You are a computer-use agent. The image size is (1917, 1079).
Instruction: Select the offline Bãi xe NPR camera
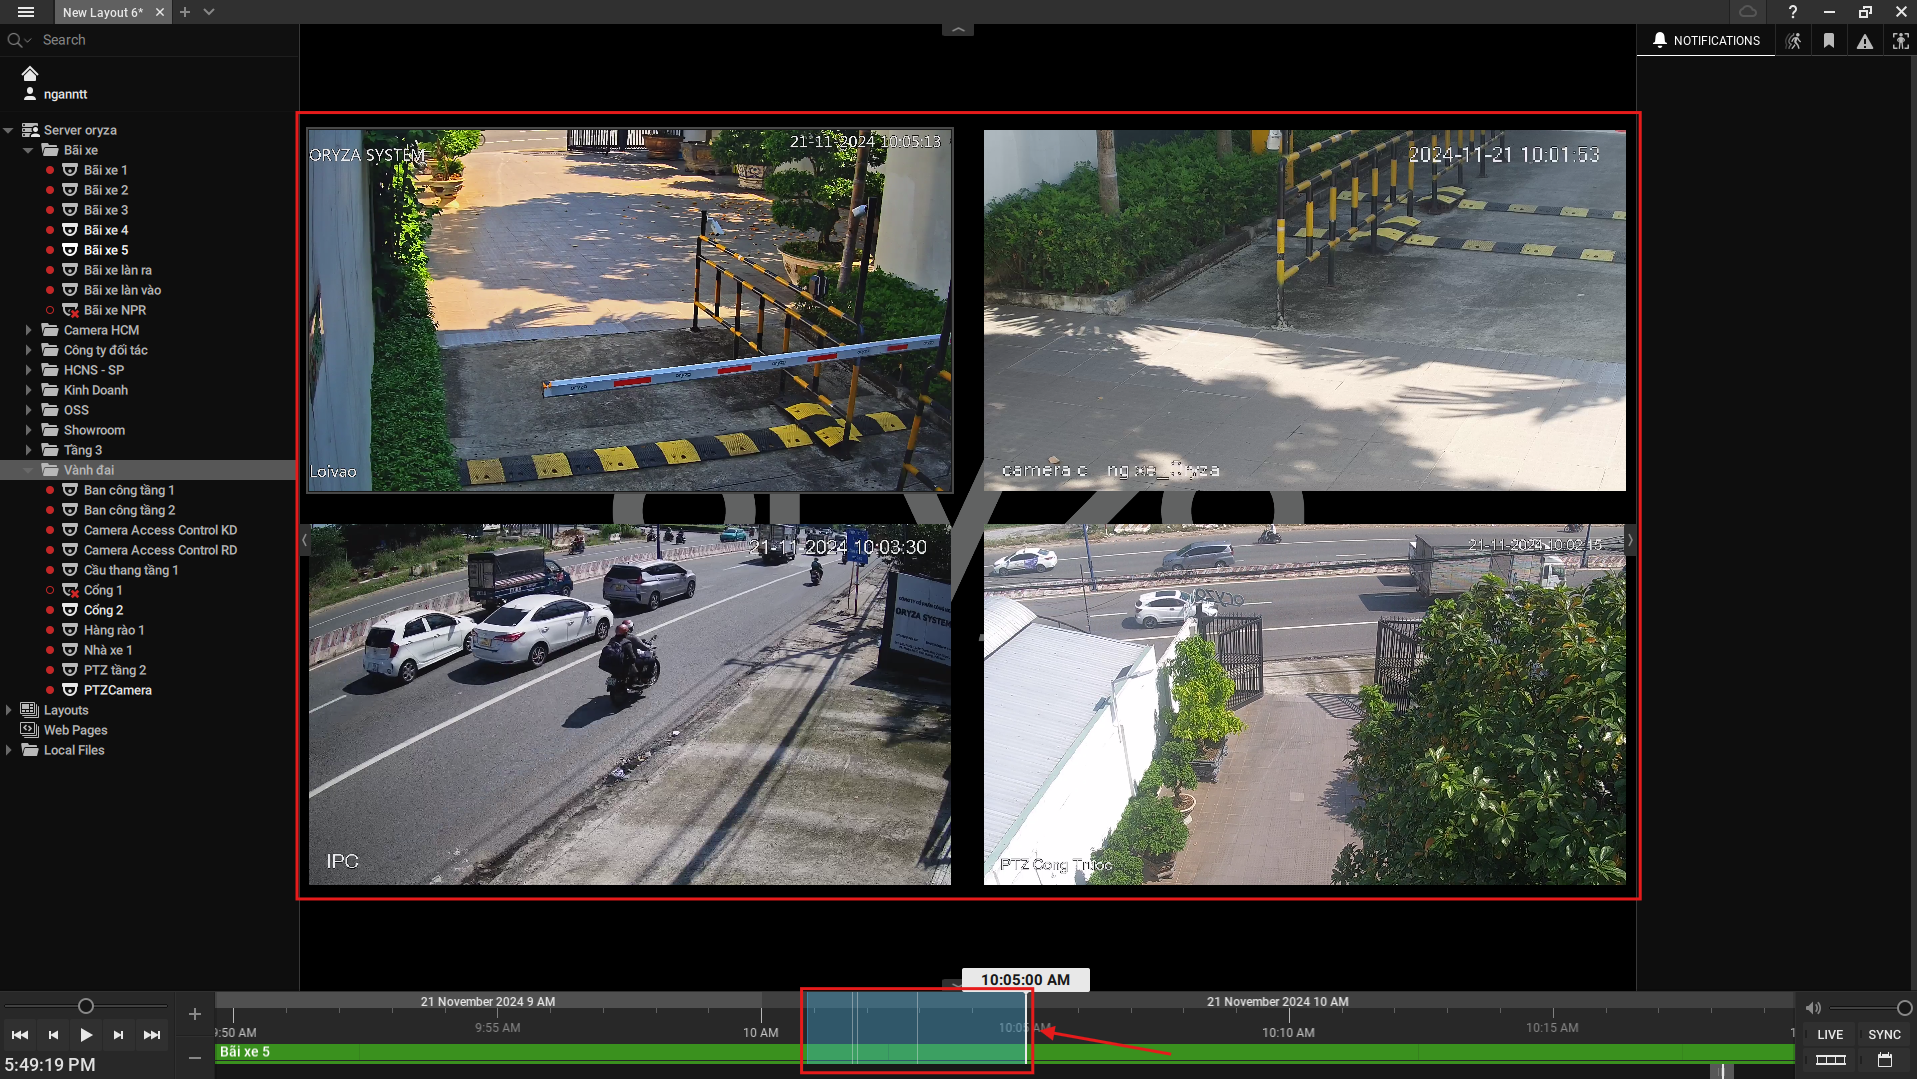pos(114,310)
